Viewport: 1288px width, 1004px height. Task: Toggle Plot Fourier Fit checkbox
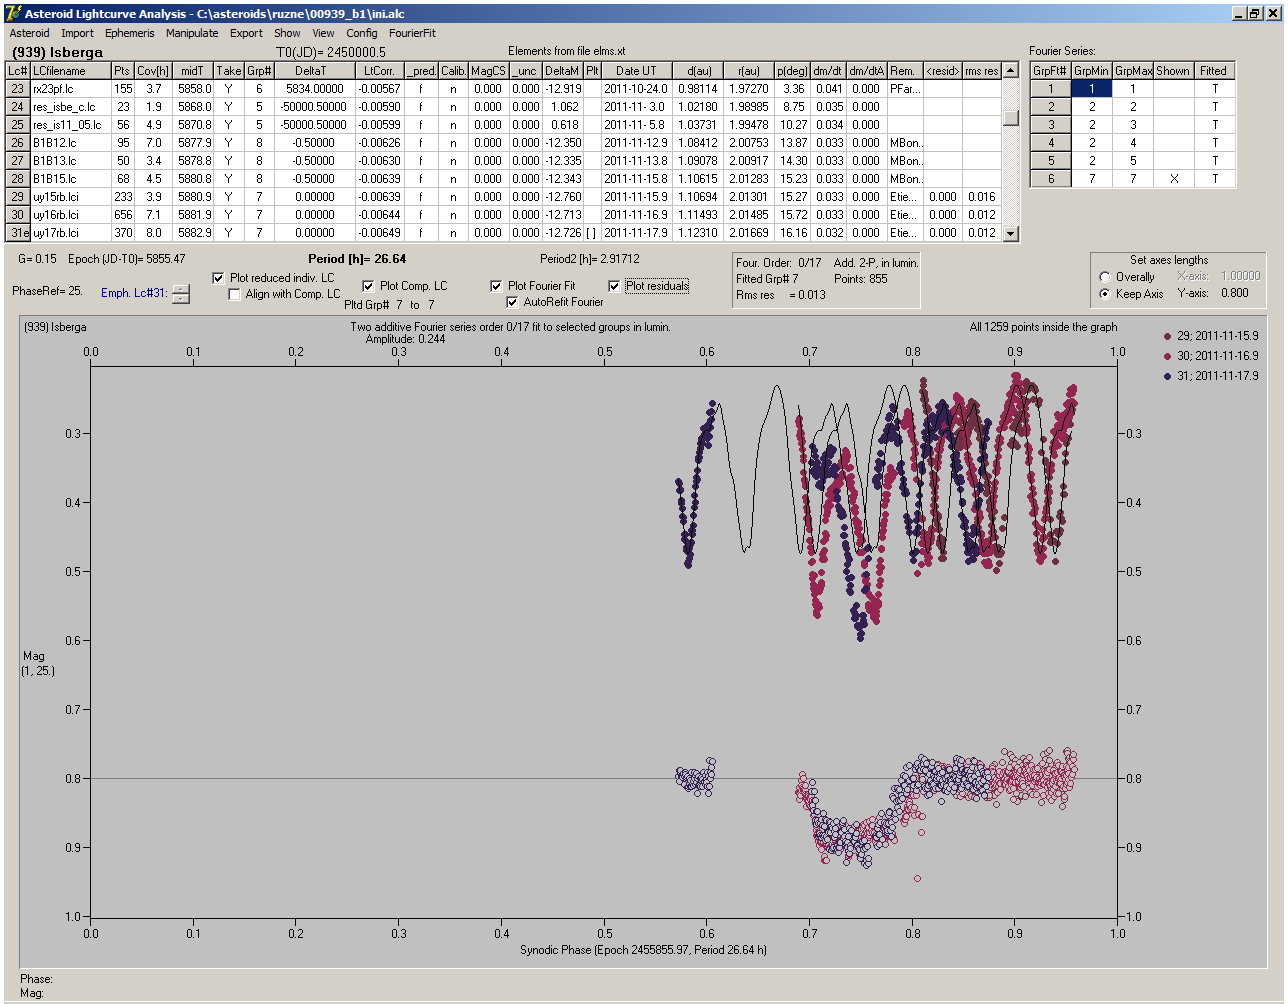tap(496, 286)
